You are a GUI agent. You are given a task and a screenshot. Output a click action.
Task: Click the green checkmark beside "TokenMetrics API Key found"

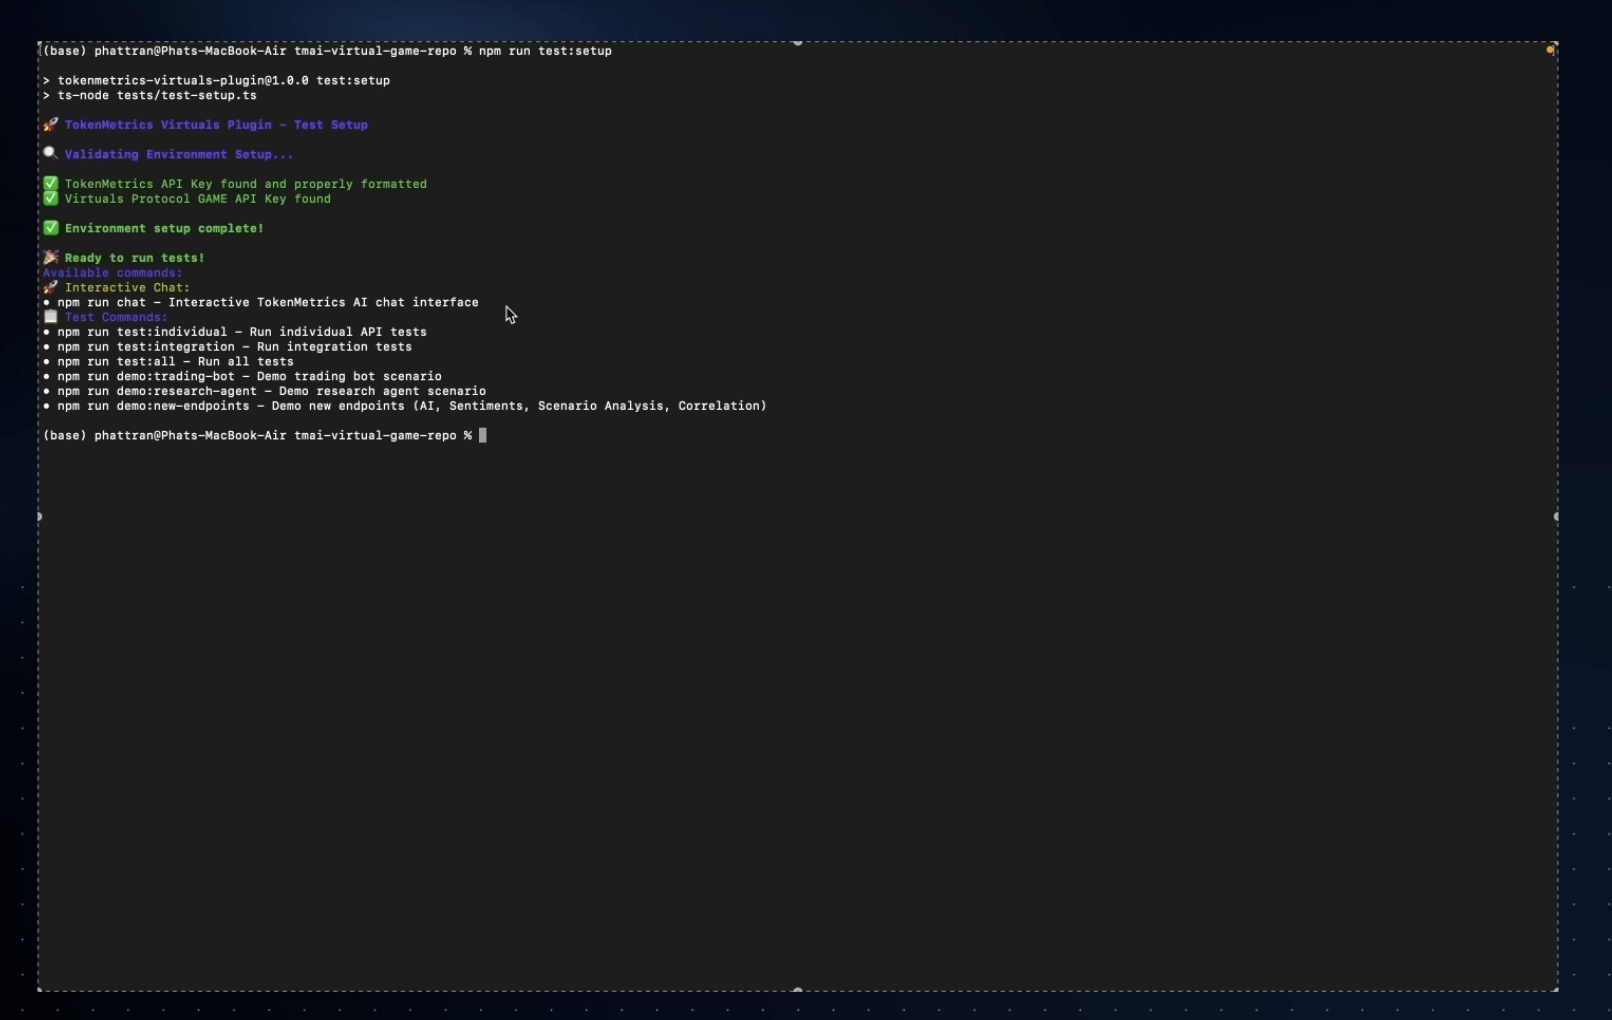tap(51, 183)
